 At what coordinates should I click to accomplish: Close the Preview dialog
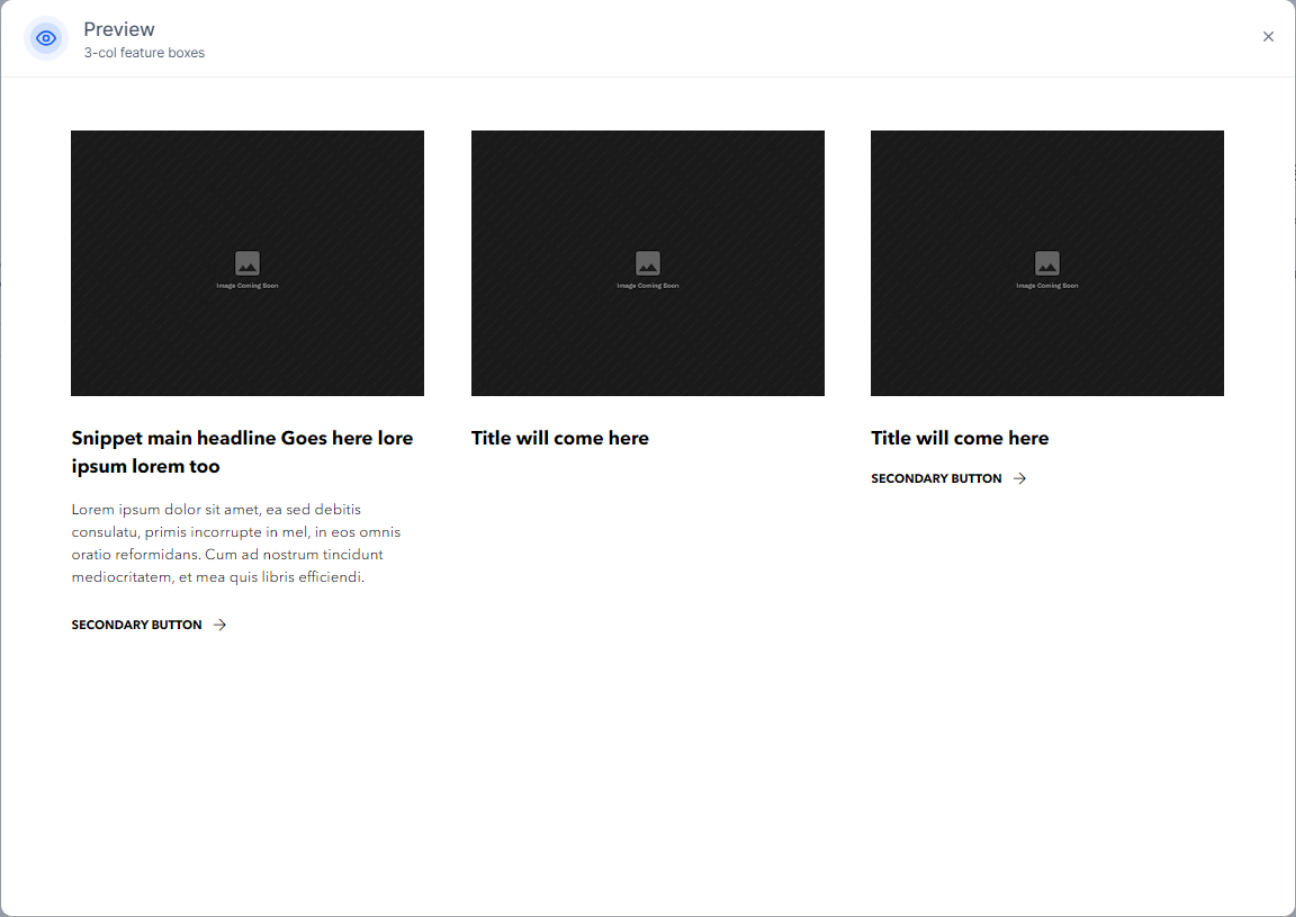1268,37
